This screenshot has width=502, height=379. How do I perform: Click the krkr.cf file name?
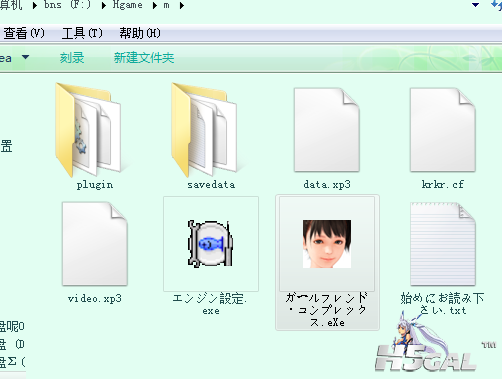[443, 184]
